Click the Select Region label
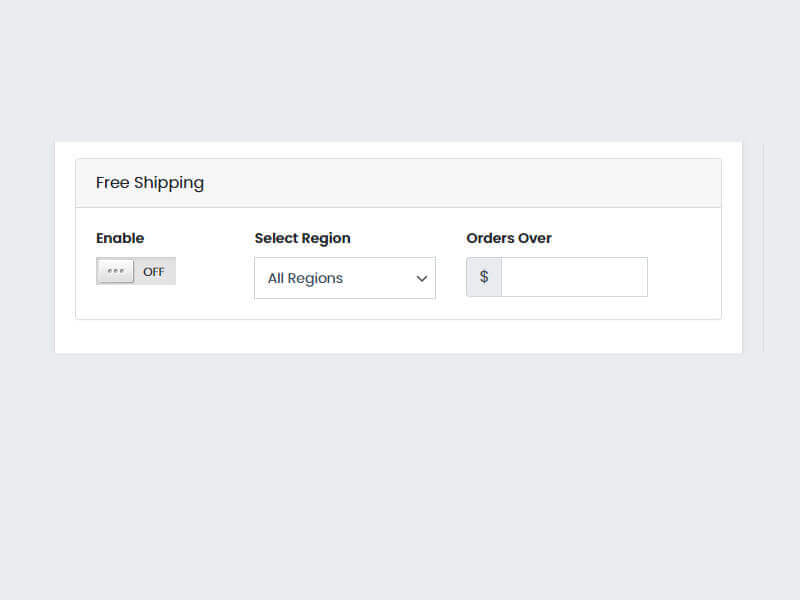 point(303,238)
